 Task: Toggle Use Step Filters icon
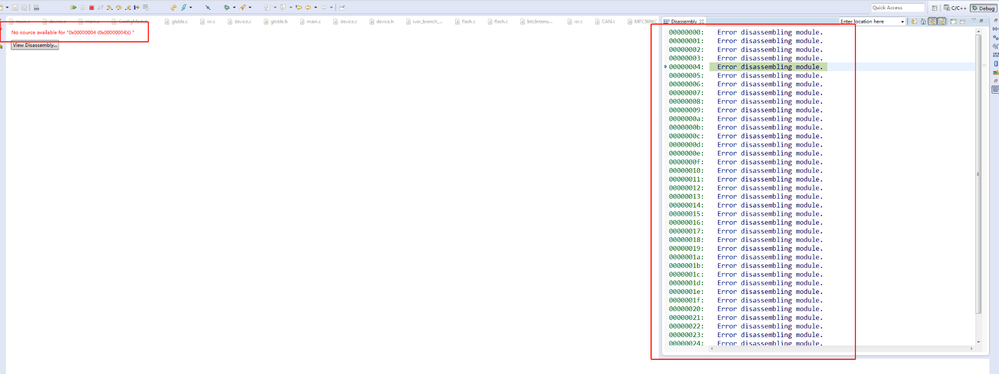click(146, 8)
